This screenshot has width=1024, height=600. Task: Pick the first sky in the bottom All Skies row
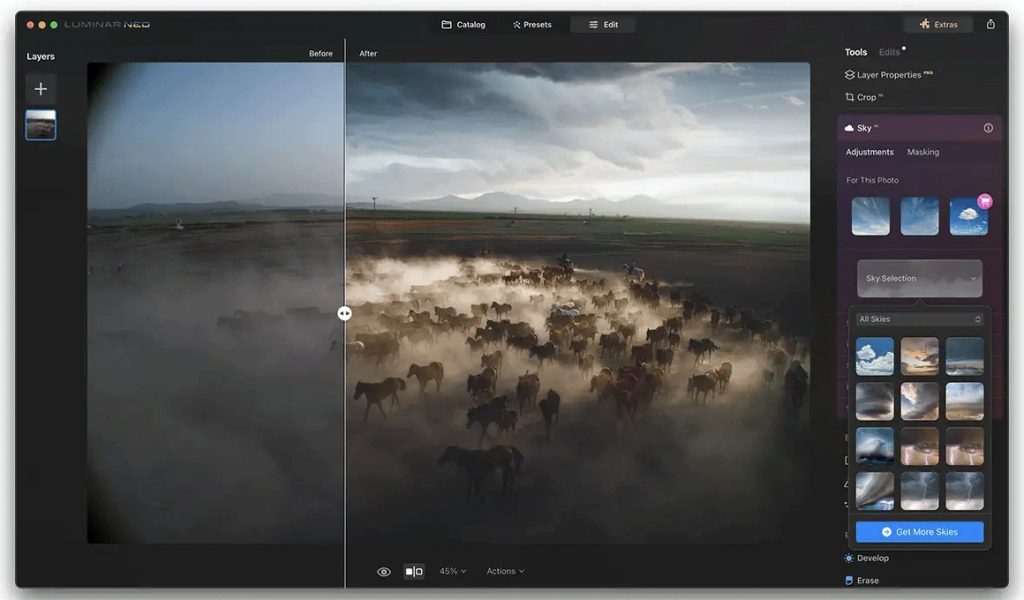(875, 491)
